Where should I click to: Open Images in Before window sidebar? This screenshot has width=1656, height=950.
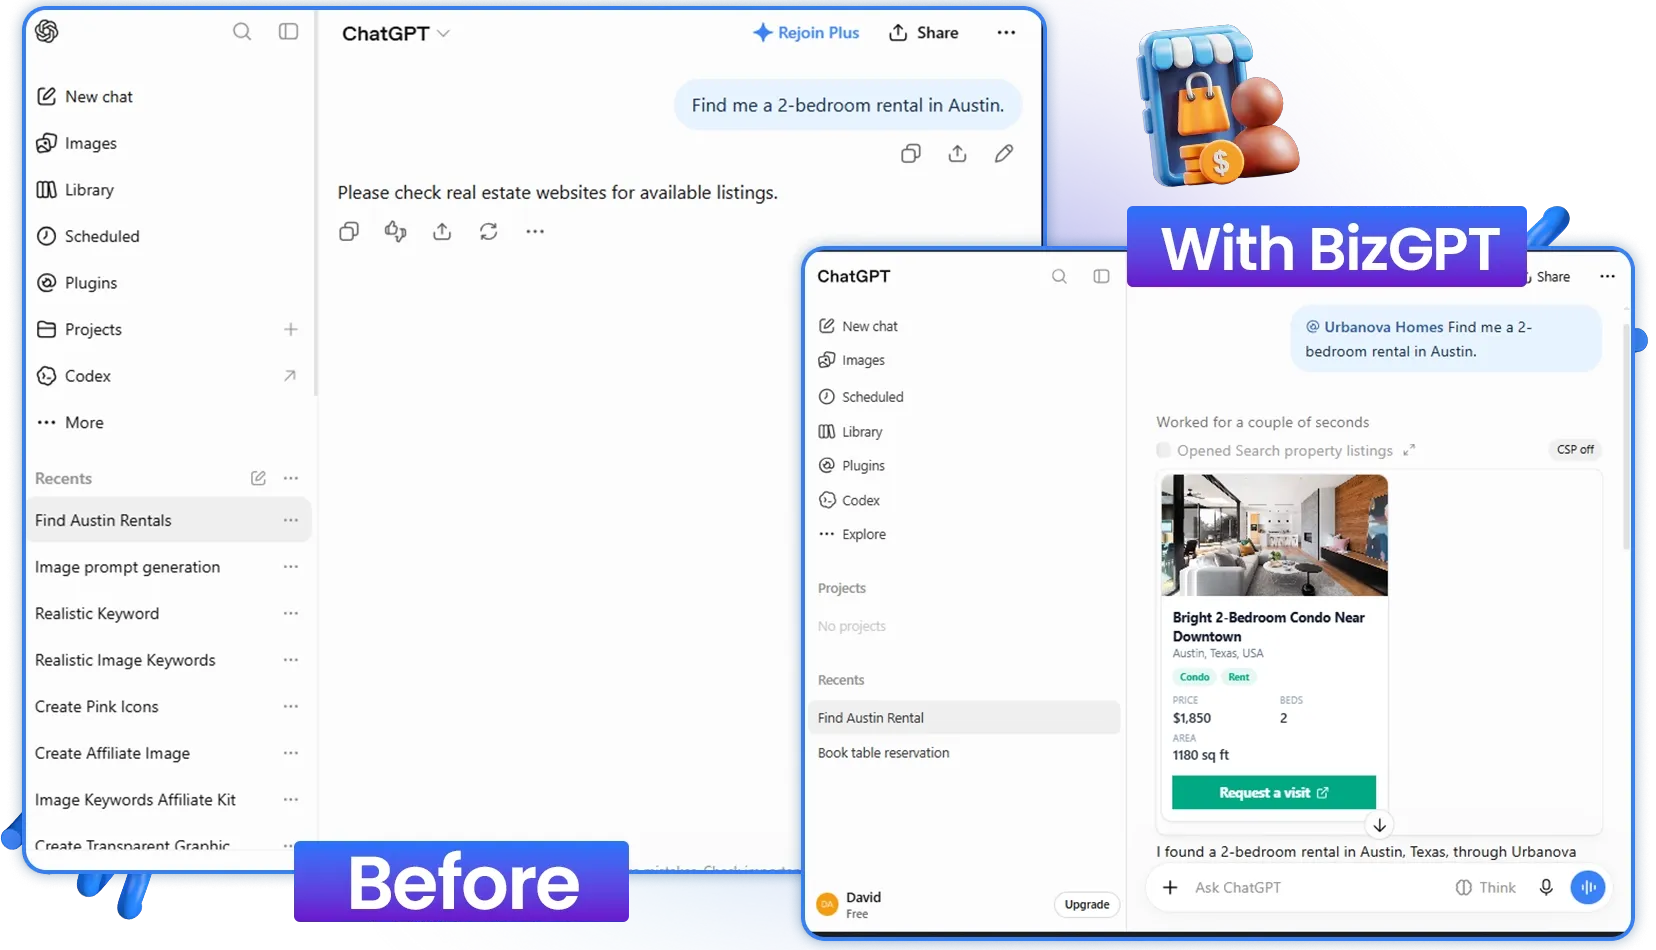click(x=77, y=144)
